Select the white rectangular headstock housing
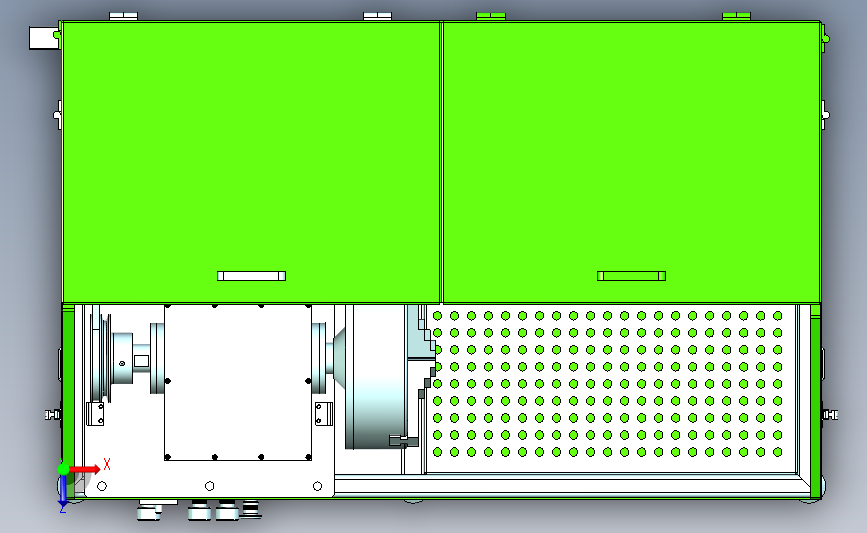Viewport: 867px width, 533px height. (x=238, y=382)
